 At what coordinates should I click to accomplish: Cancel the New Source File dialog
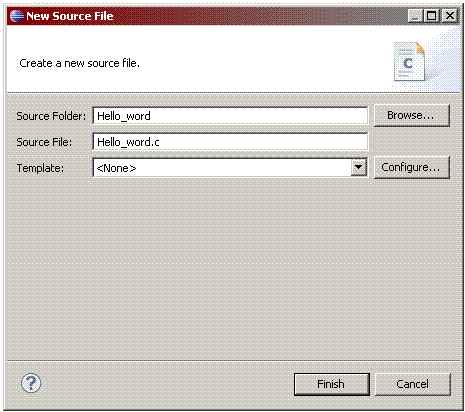tap(413, 384)
